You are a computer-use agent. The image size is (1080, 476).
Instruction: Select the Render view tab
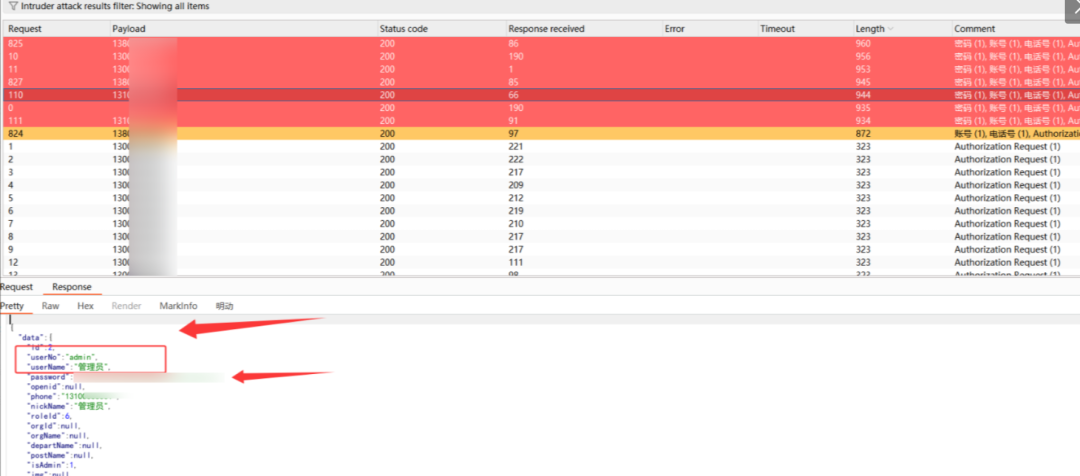(x=126, y=306)
